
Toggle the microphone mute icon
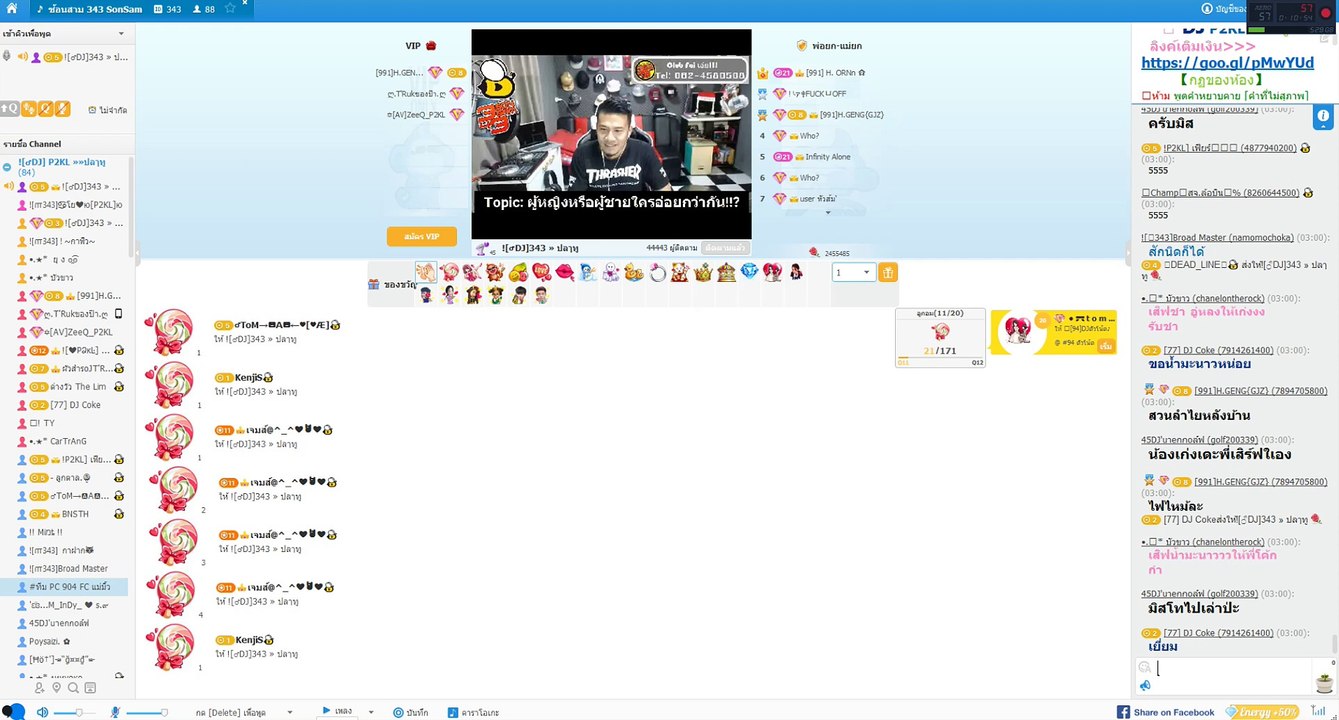[115, 712]
